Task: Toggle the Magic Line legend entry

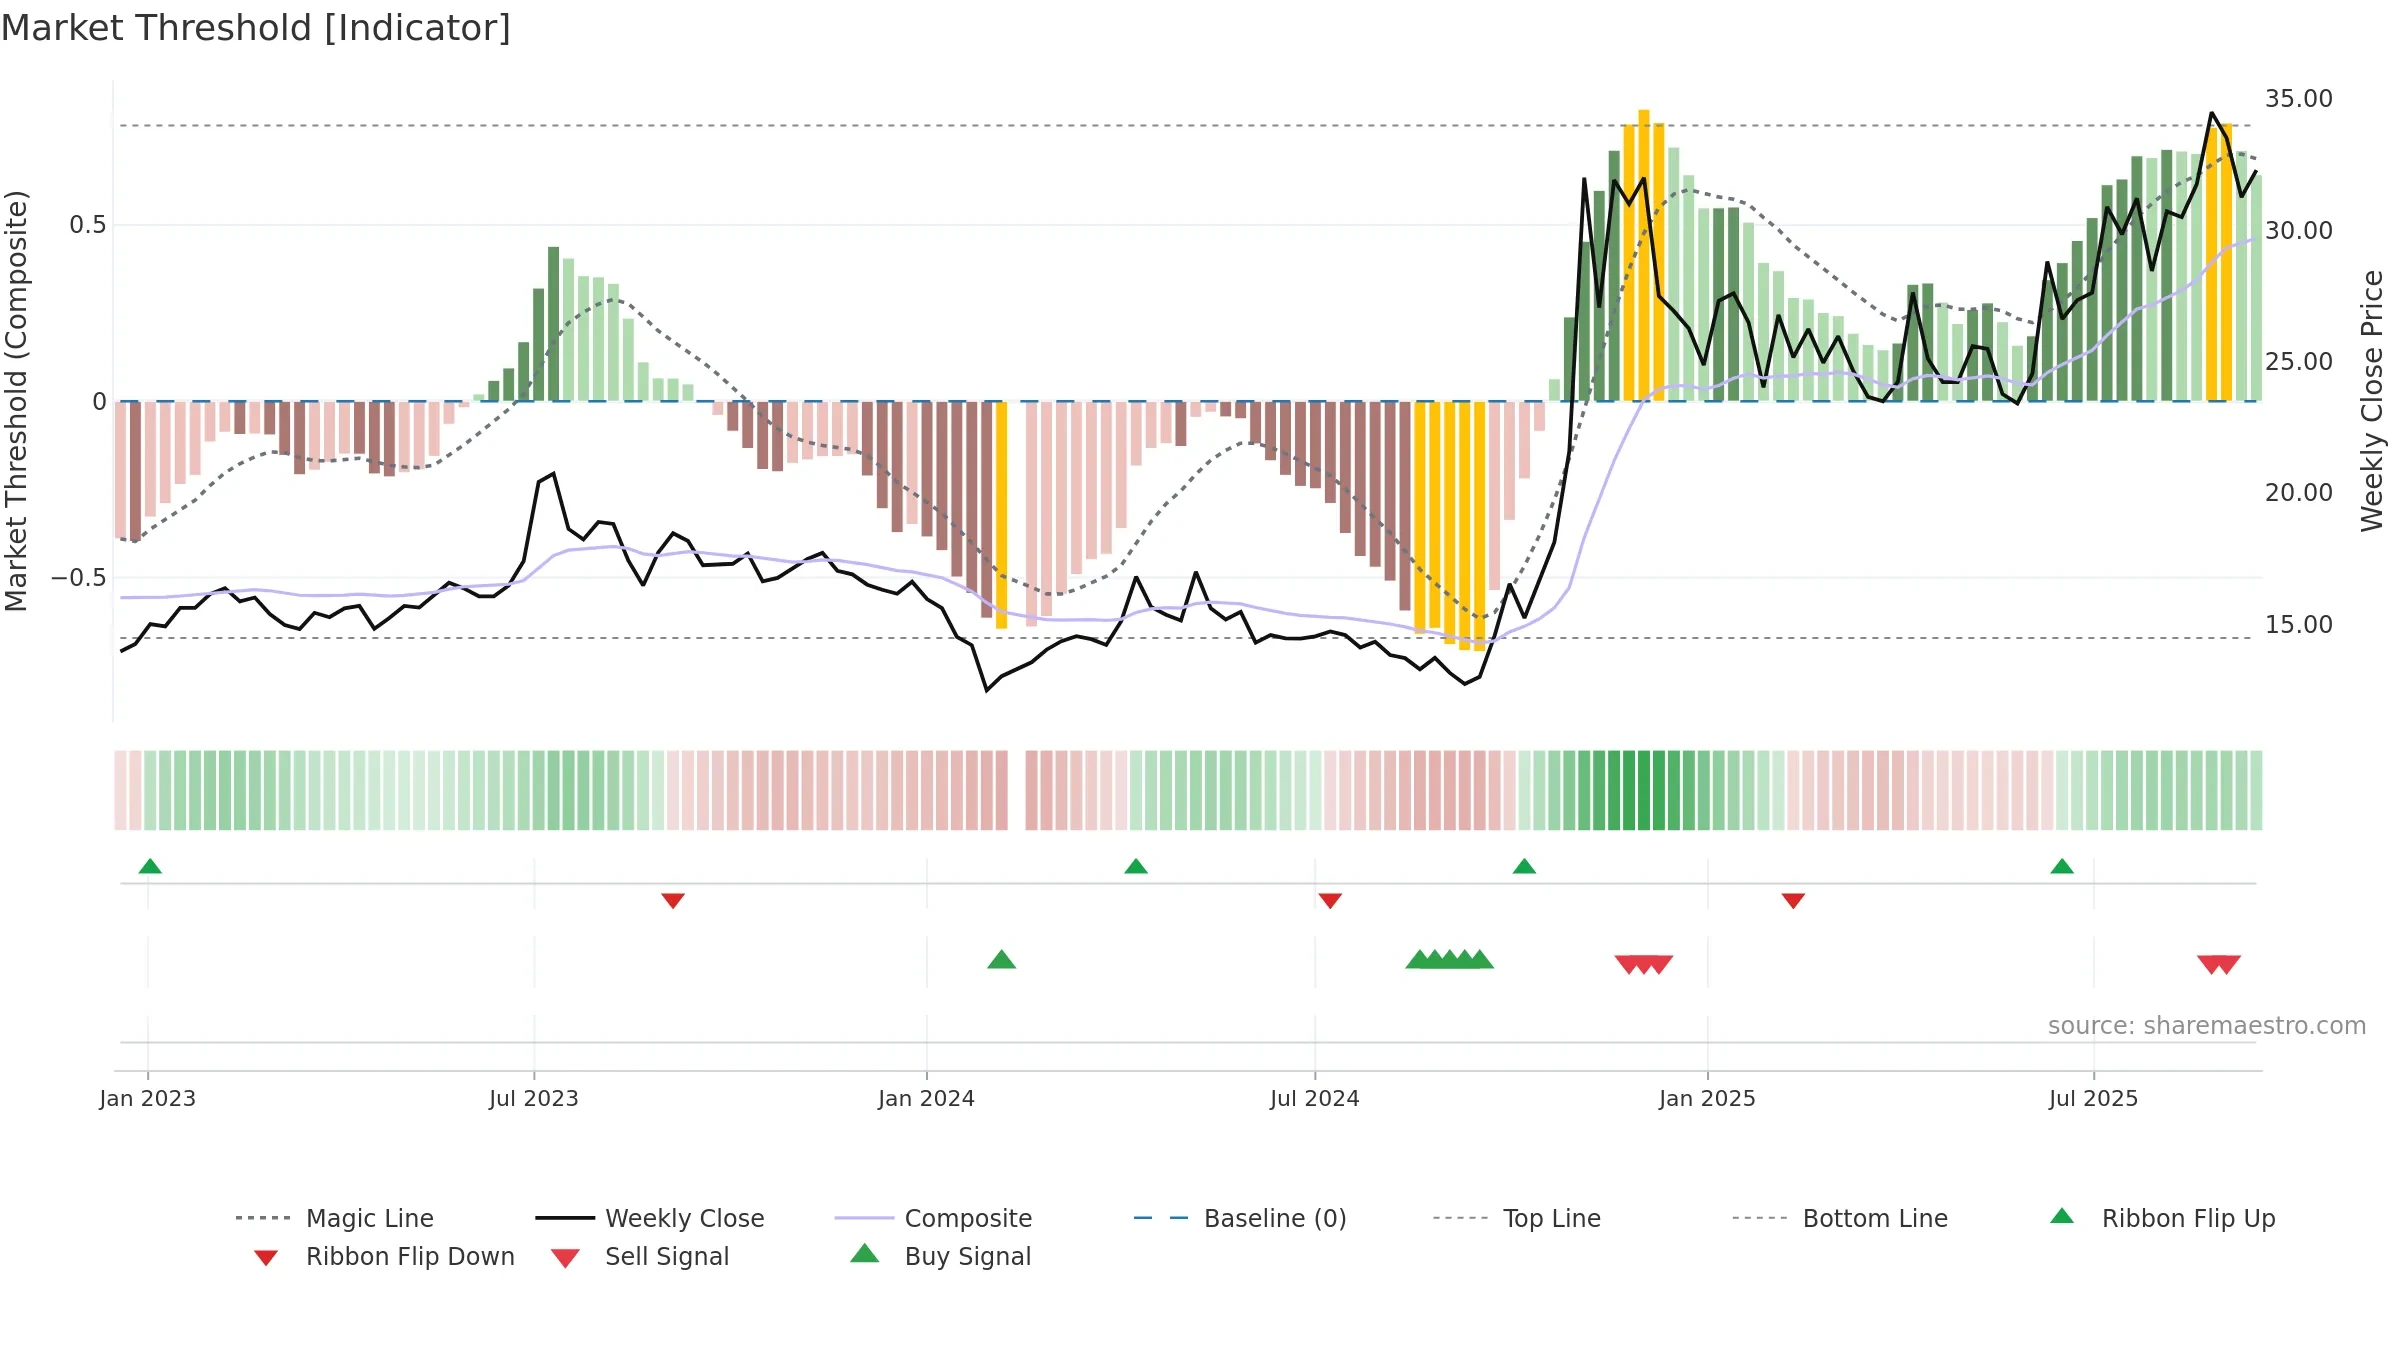Action: click(334, 1218)
